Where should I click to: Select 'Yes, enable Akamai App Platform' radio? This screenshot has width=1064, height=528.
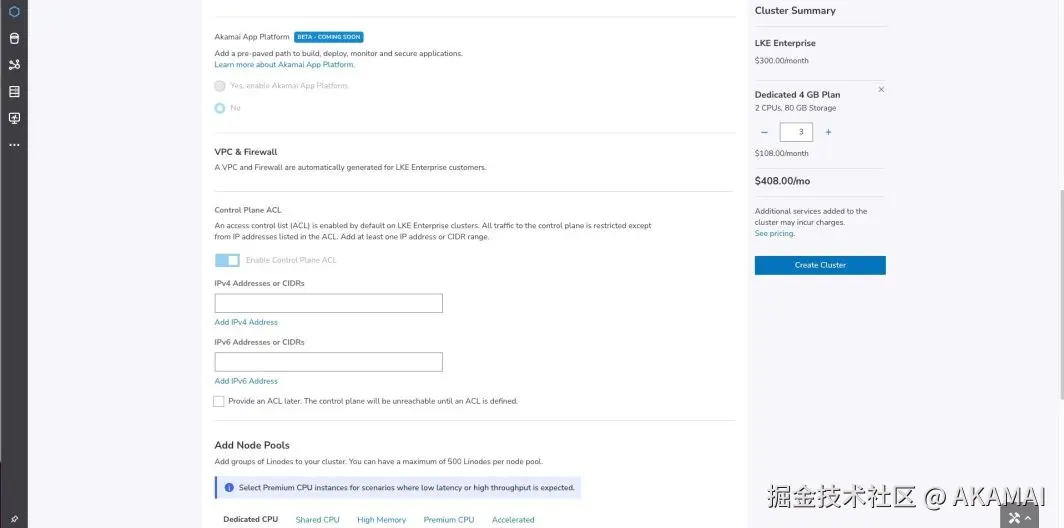[x=220, y=86]
